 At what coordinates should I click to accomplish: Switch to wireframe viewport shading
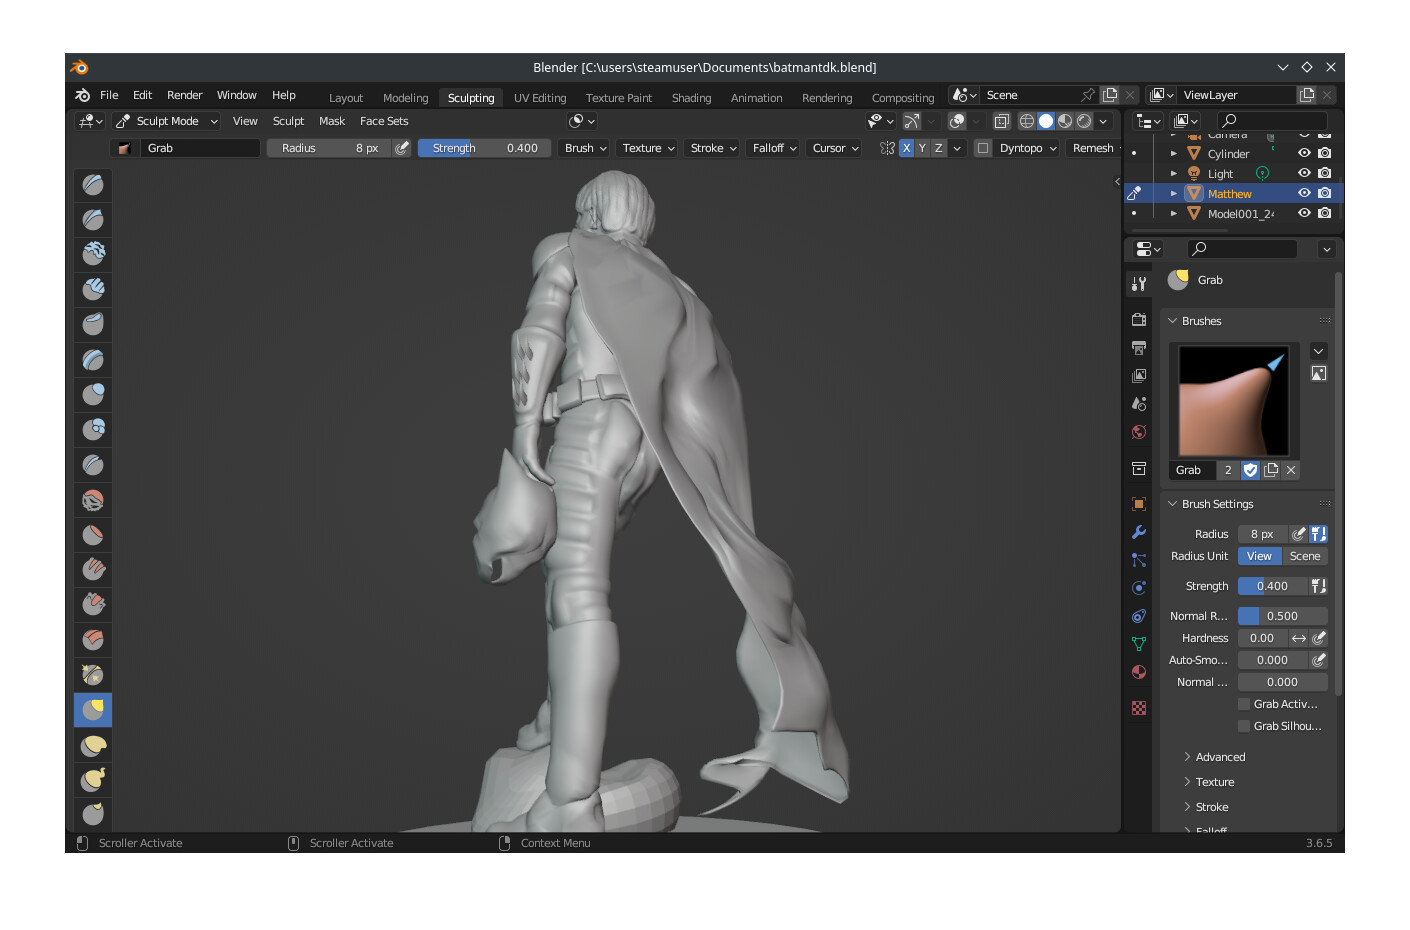1026,121
